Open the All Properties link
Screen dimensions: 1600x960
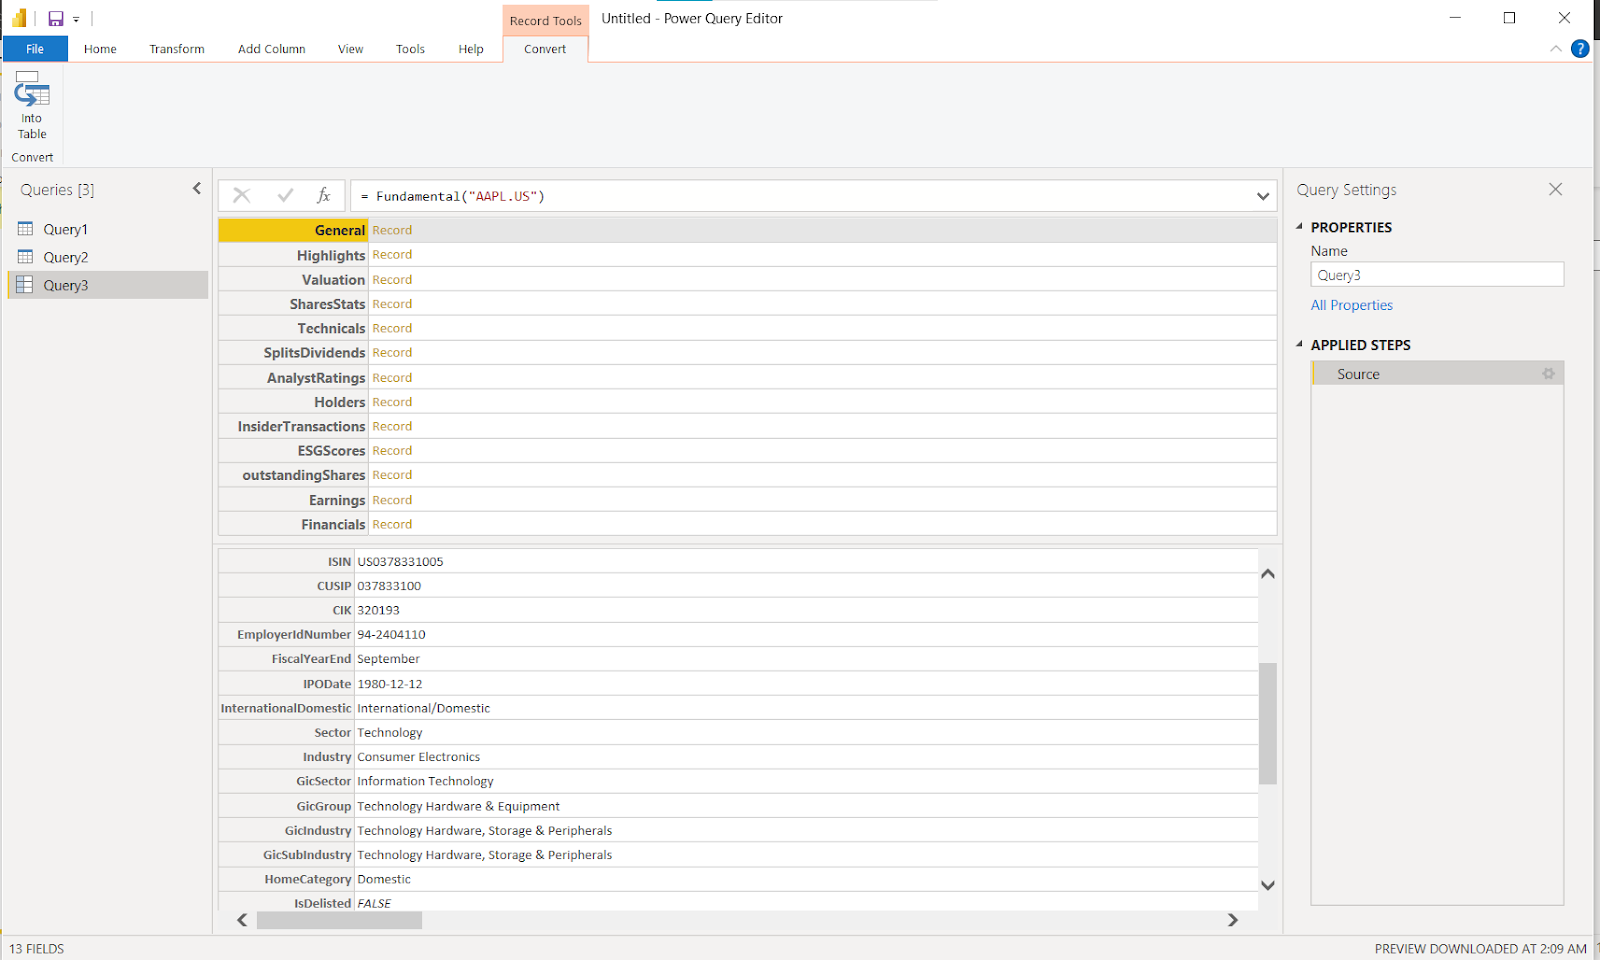coord(1351,305)
